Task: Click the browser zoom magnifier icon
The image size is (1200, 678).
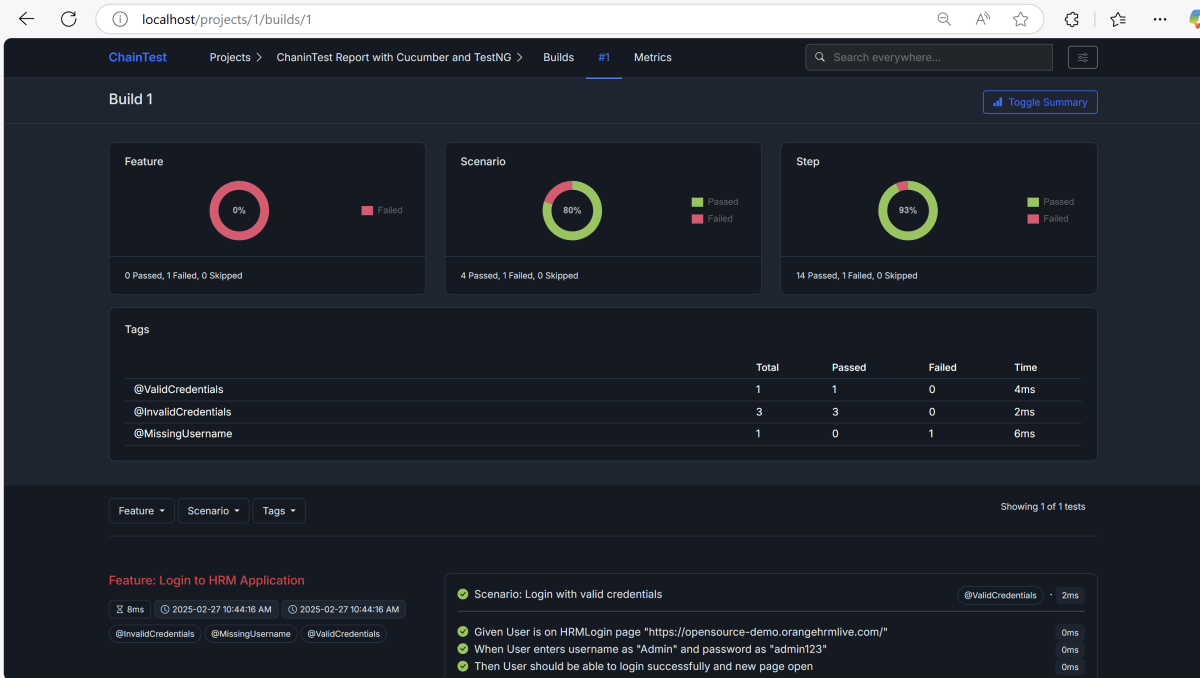Action: pyautogui.click(x=944, y=19)
